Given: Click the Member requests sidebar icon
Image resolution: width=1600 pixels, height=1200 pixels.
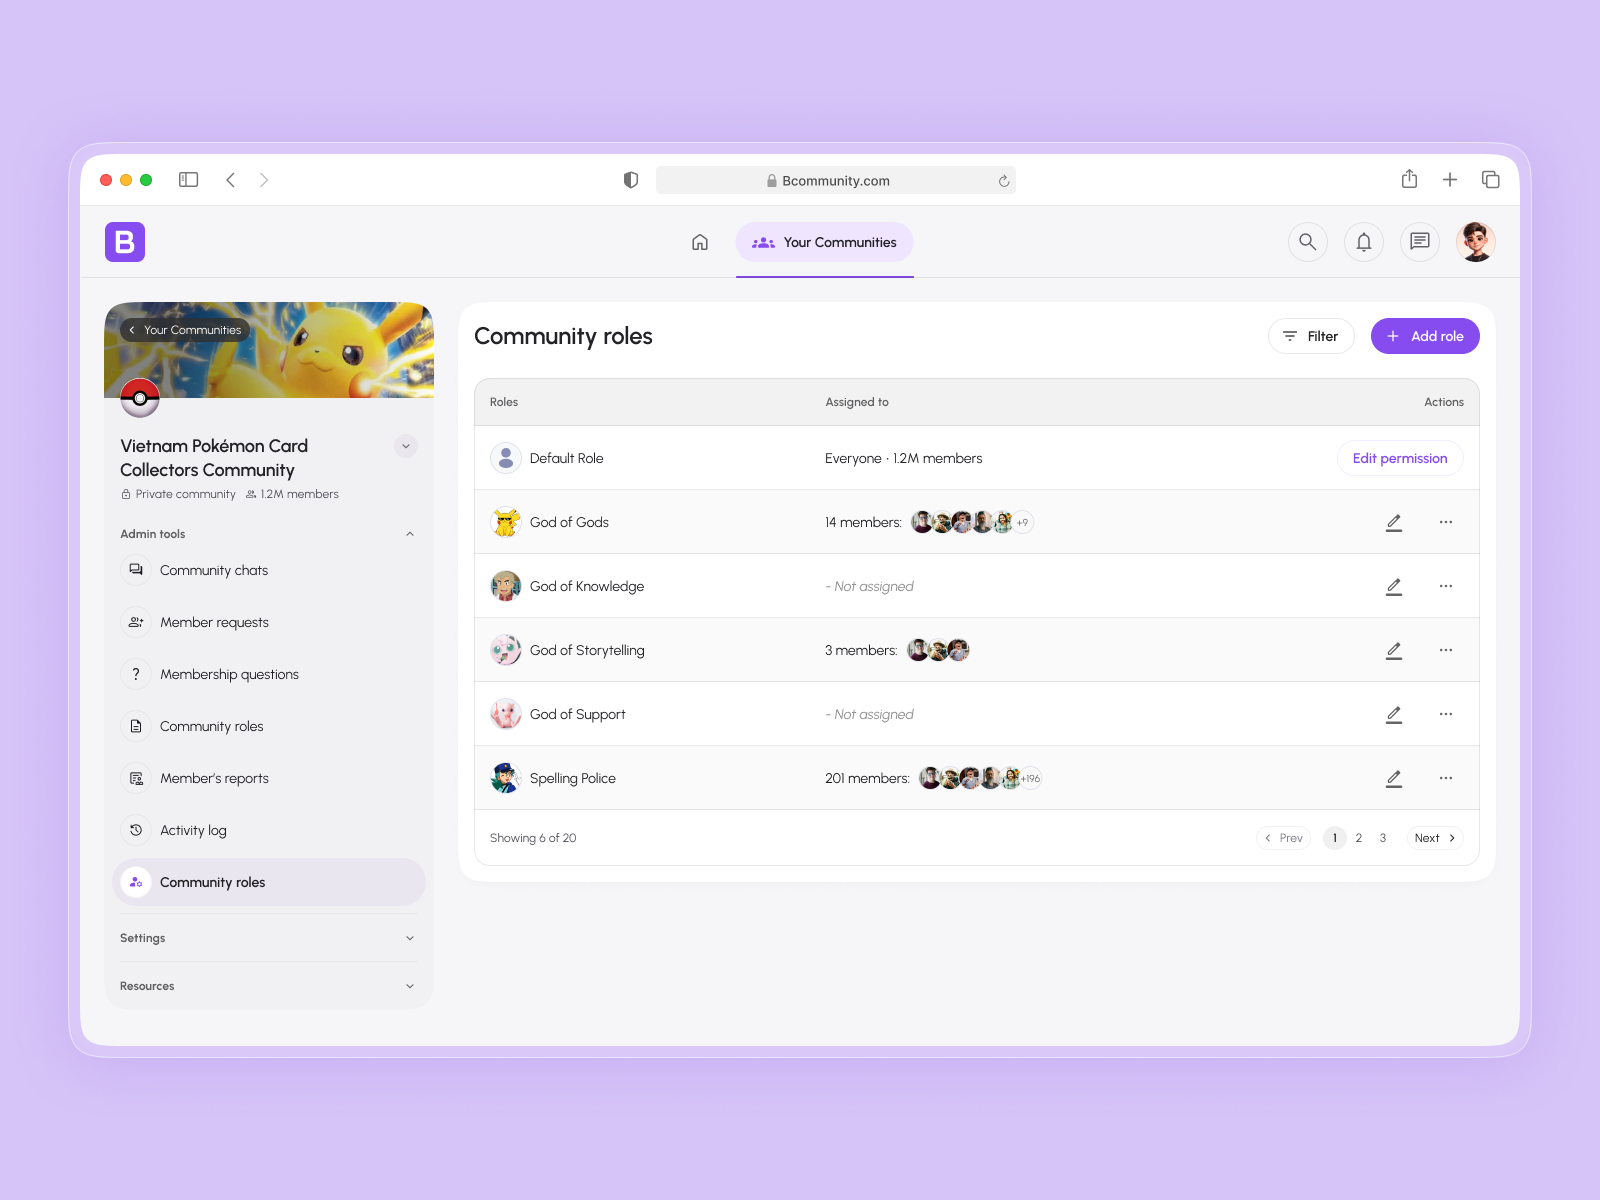Looking at the screenshot, I should (136, 622).
